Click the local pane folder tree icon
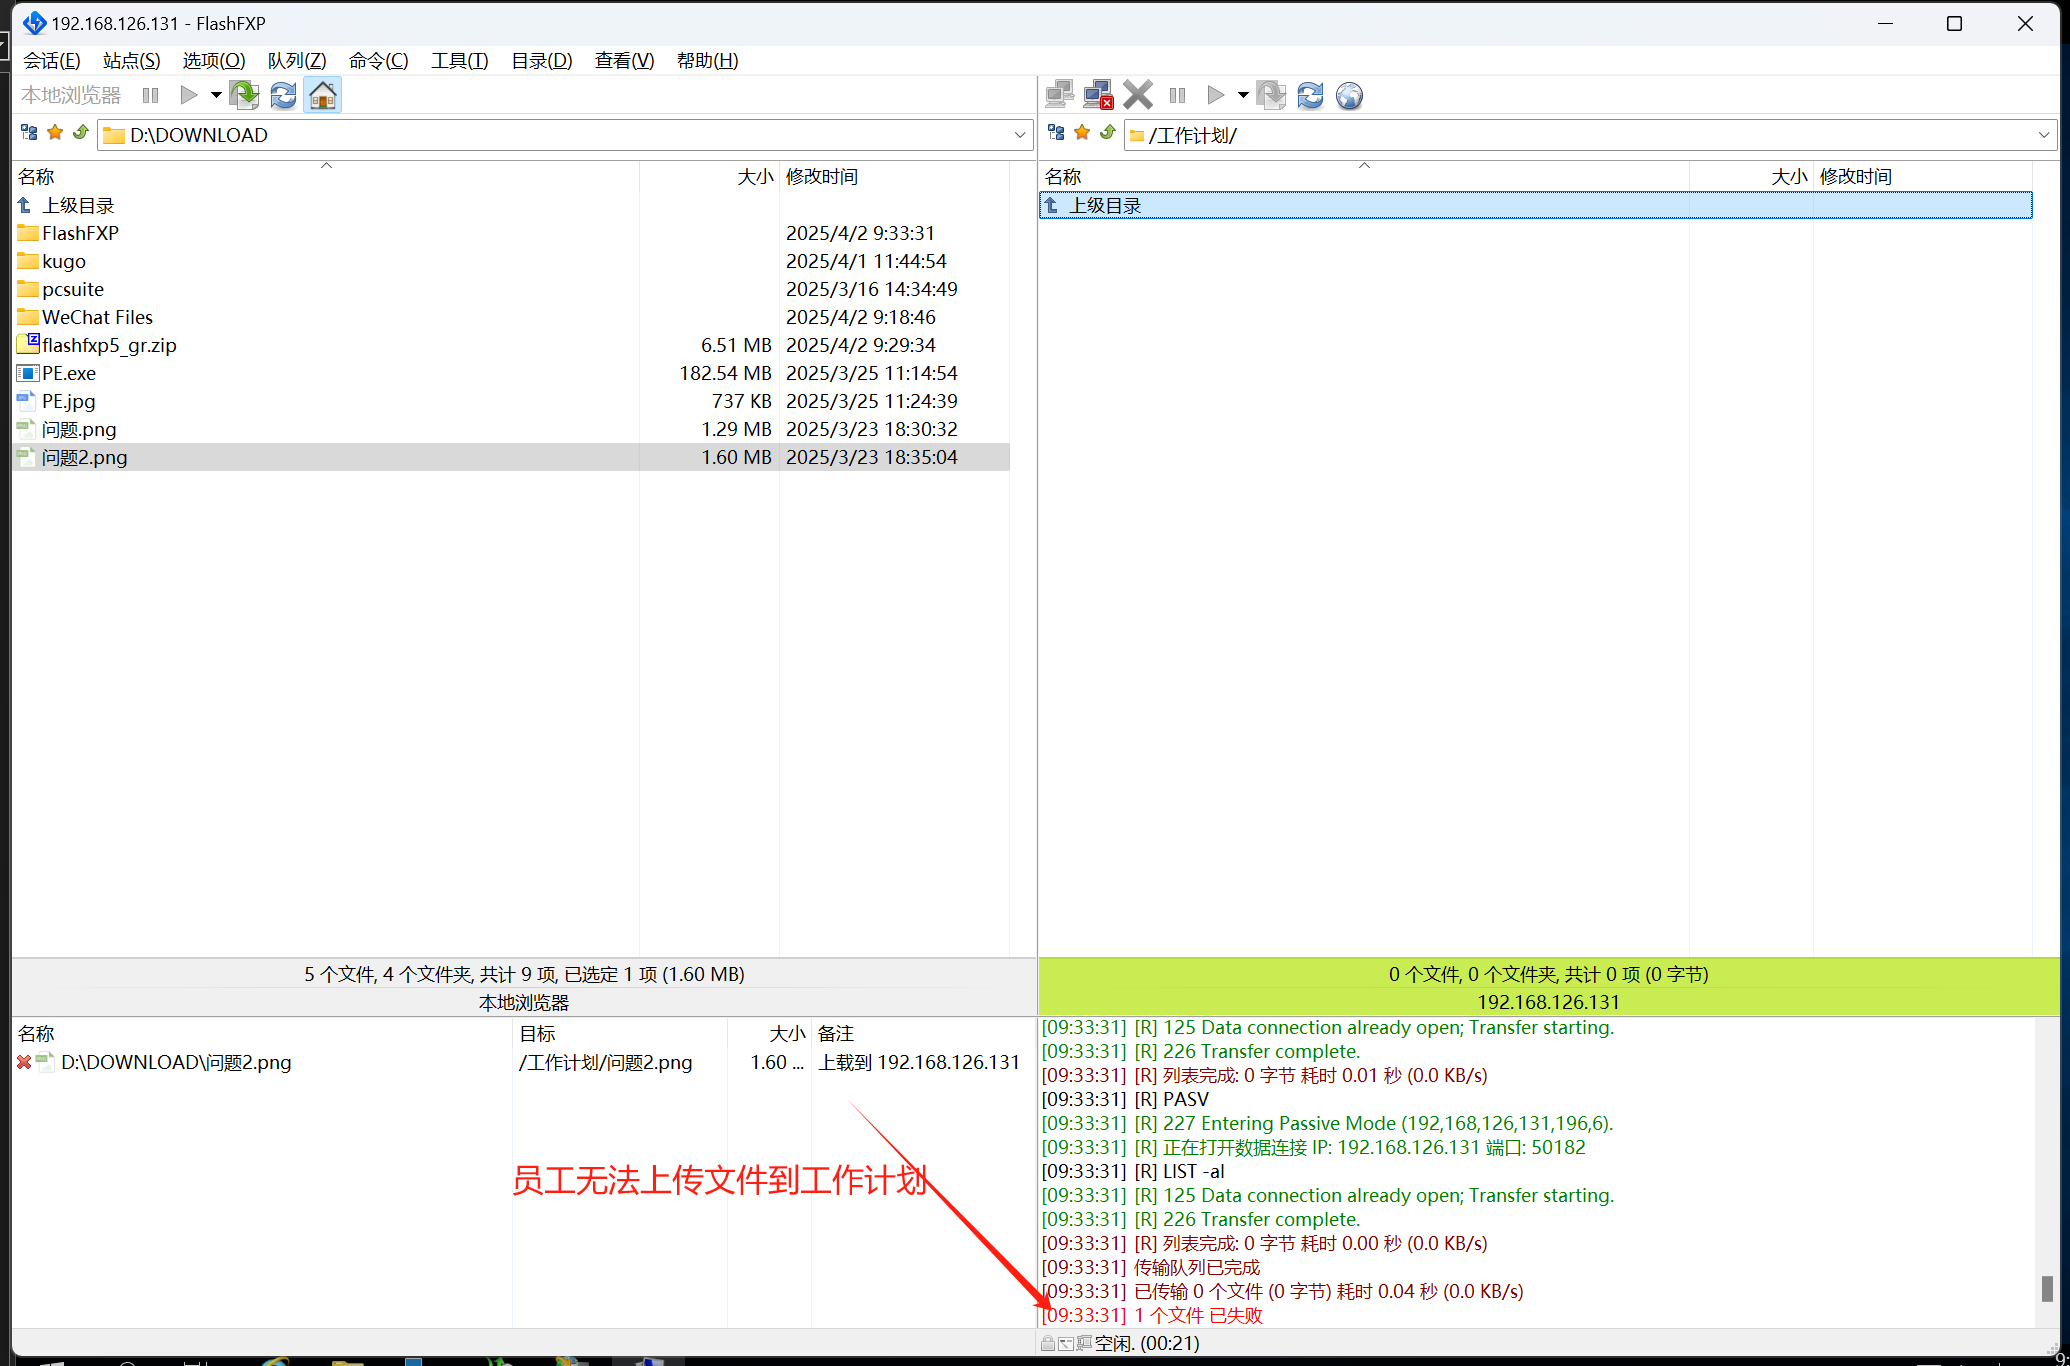Screen dimensions: 2070x1366 pyautogui.click(x=29, y=133)
